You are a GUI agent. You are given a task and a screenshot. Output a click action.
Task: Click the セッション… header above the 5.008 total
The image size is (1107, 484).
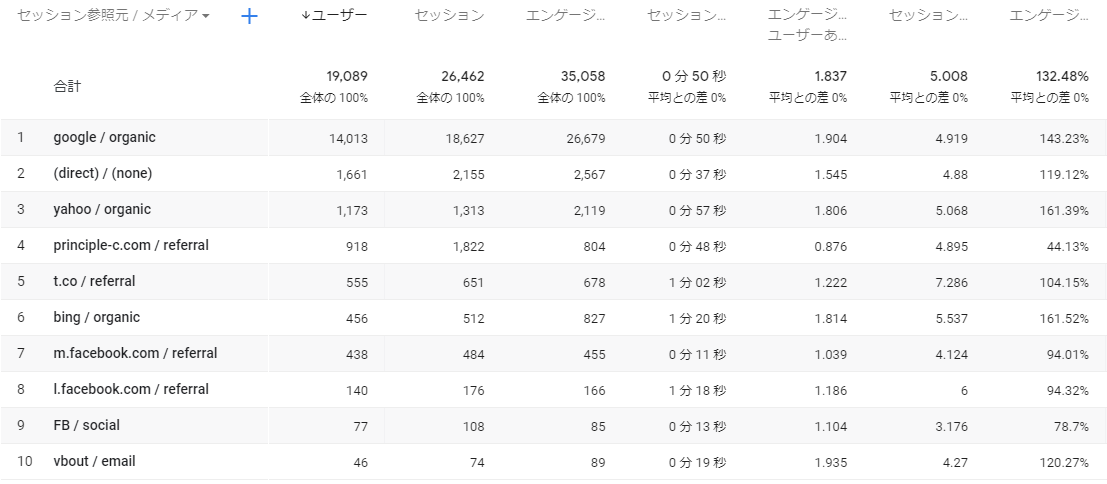[x=928, y=16]
